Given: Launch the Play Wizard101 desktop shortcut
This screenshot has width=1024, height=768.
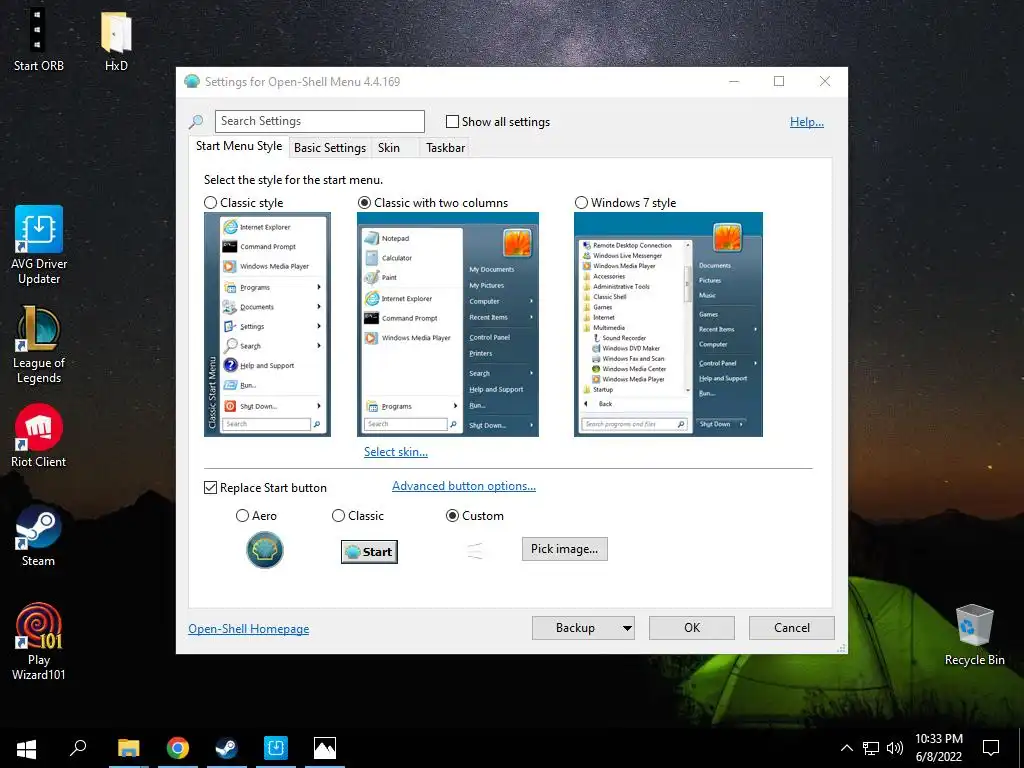Looking at the screenshot, I should (39, 641).
